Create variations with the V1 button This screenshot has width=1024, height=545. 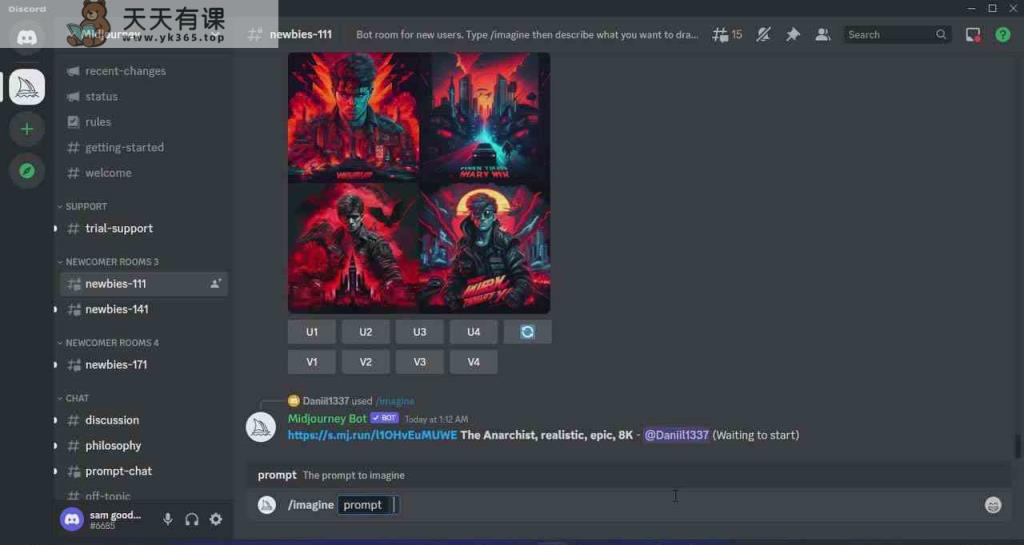tap(312, 362)
